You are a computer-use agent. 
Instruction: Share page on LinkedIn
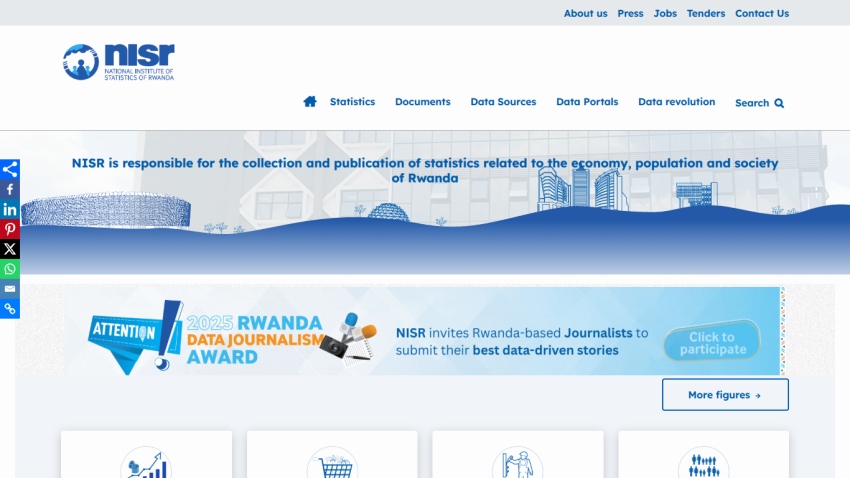[x=10, y=209]
